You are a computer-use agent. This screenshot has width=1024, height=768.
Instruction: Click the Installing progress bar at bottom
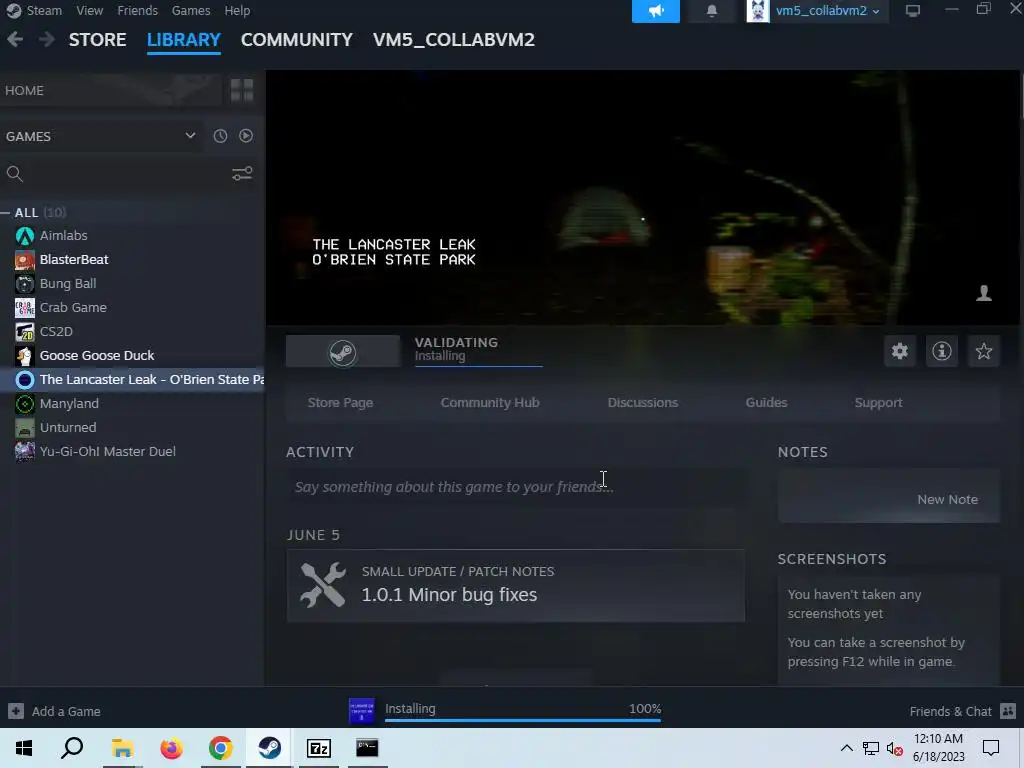click(522, 720)
